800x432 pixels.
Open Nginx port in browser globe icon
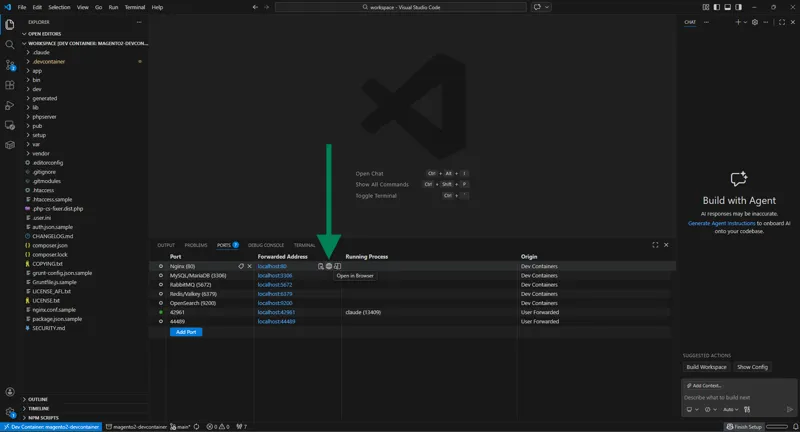tap(329, 266)
